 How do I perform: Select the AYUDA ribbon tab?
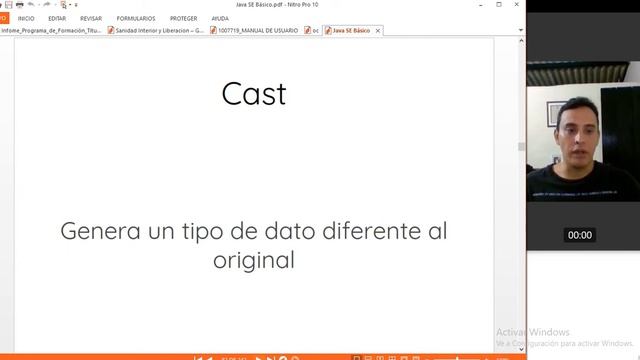[x=220, y=18]
